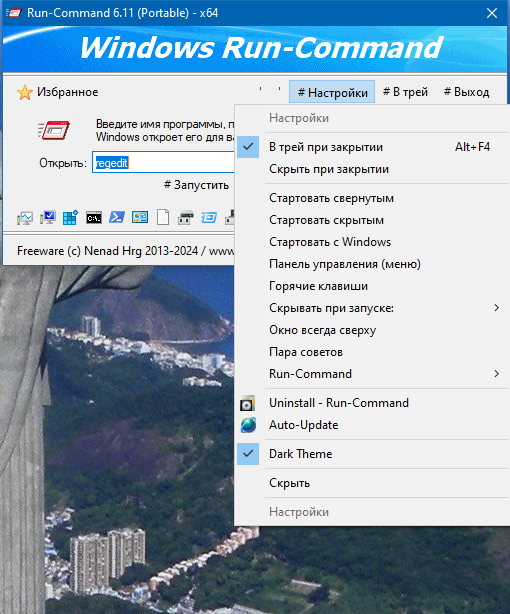Image resolution: width=510 pixels, height=614 pixels.
Task: Toggle Окно всегда сверху
Action: (372, 330)
